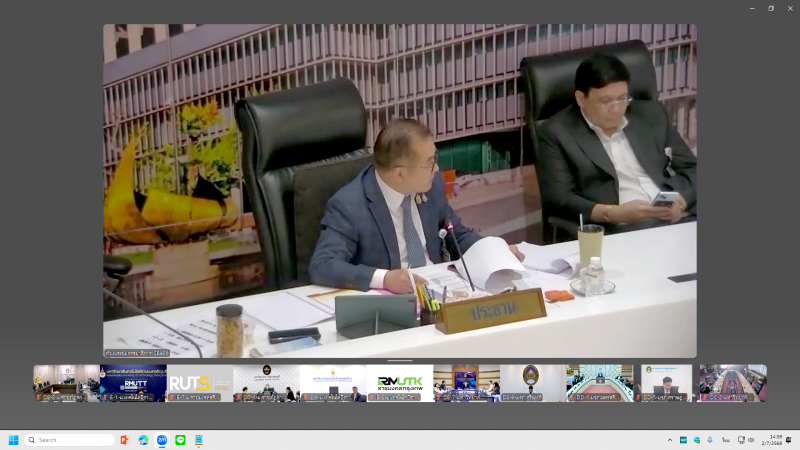Click the taskbar Search box

click(x=69, y=440)
